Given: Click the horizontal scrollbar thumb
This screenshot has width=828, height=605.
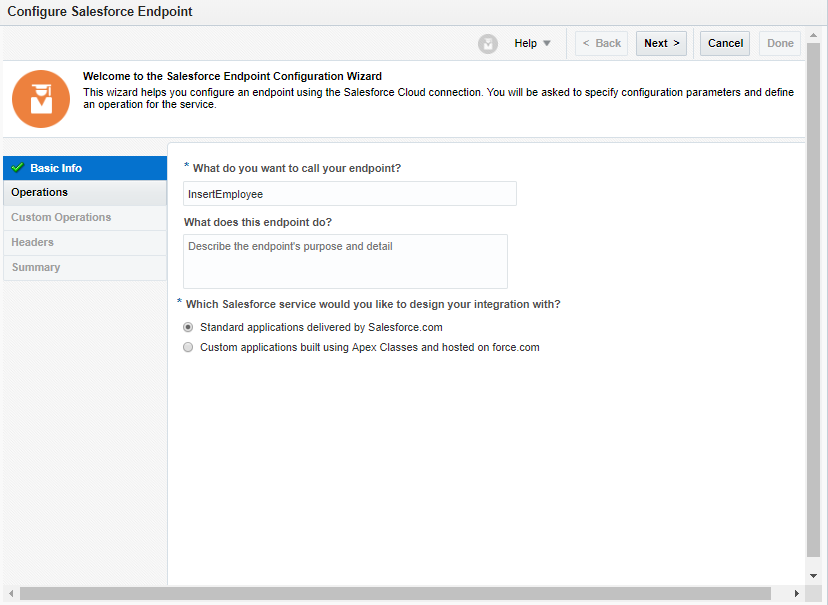Looking at the screenshot, I should point(395,593).
